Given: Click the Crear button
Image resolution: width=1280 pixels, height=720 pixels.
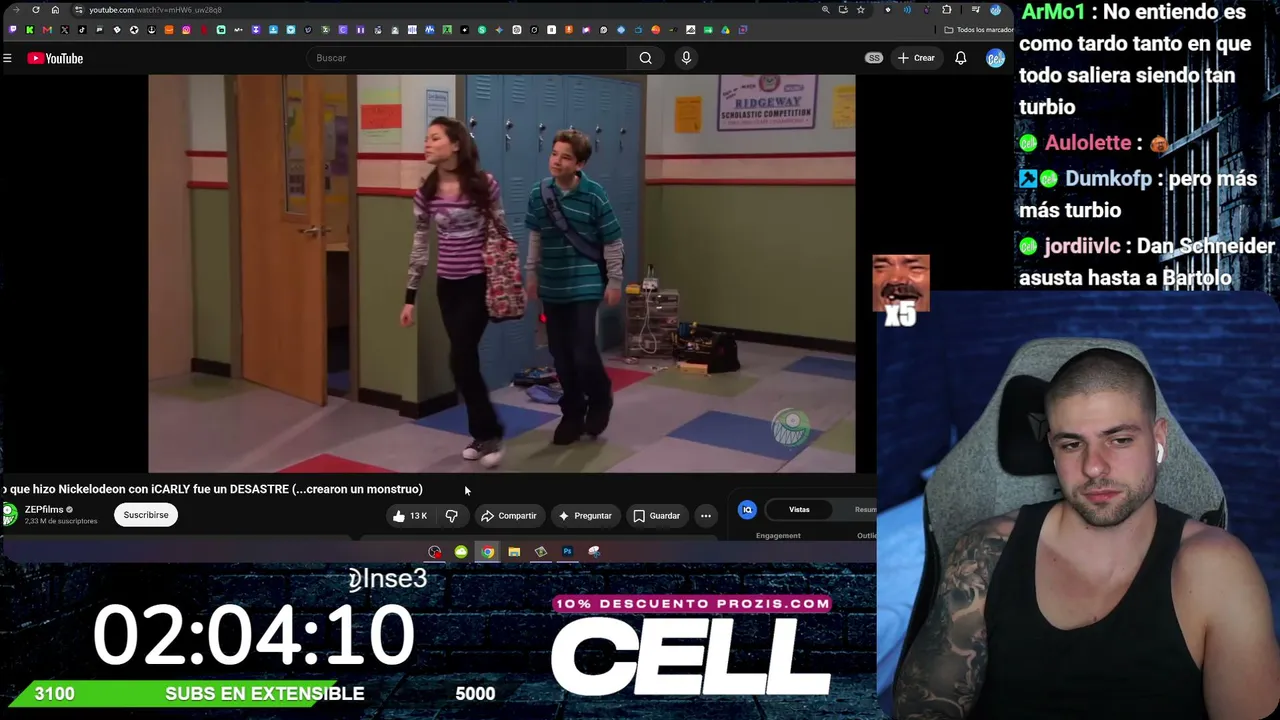Looking at the screenshot, I should (x=916, y=58).
